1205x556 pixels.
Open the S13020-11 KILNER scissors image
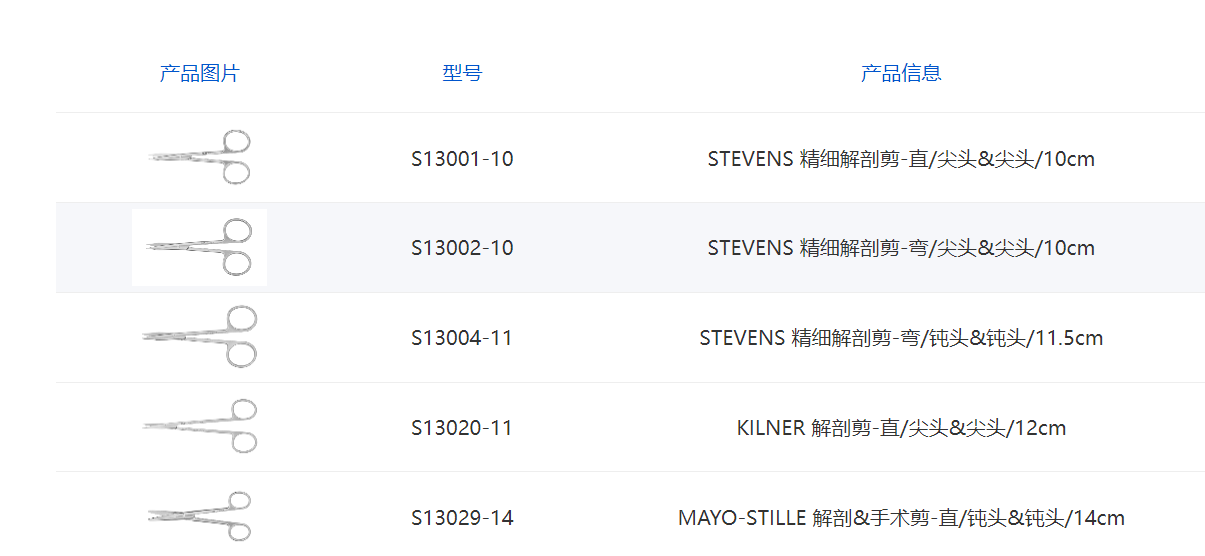200,427
